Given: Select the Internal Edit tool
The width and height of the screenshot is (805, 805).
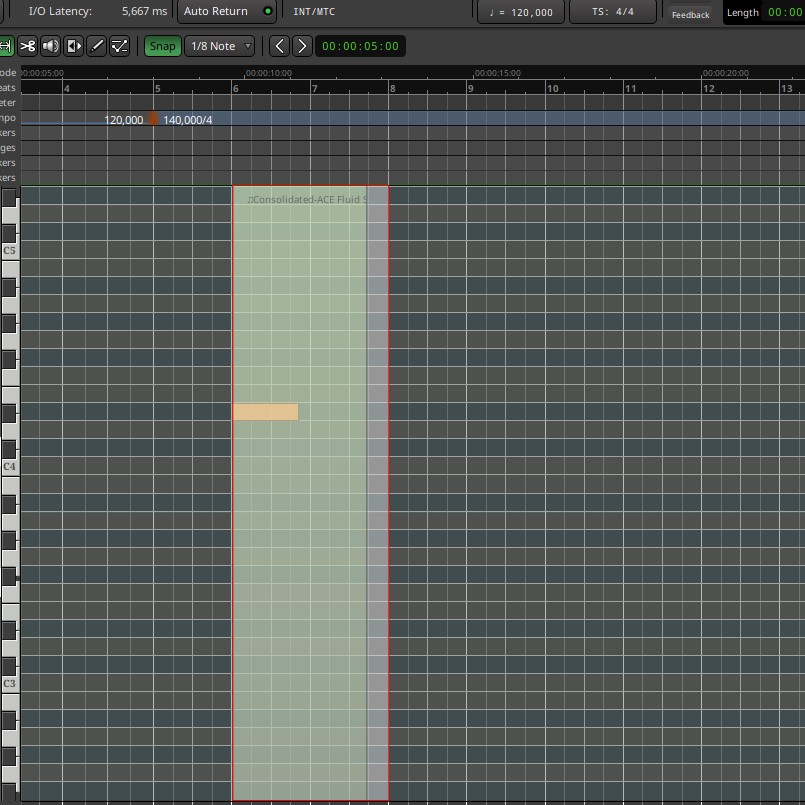Looking at the screenshot, I should pos(120,46).
